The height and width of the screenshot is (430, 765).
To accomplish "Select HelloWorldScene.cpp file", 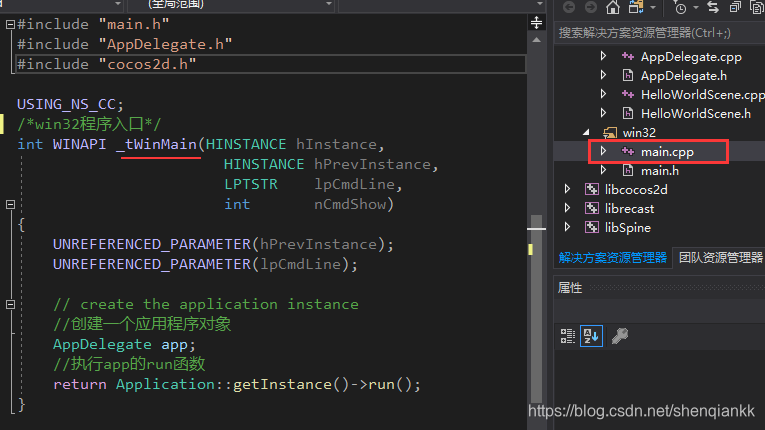I will pos(703,95).
